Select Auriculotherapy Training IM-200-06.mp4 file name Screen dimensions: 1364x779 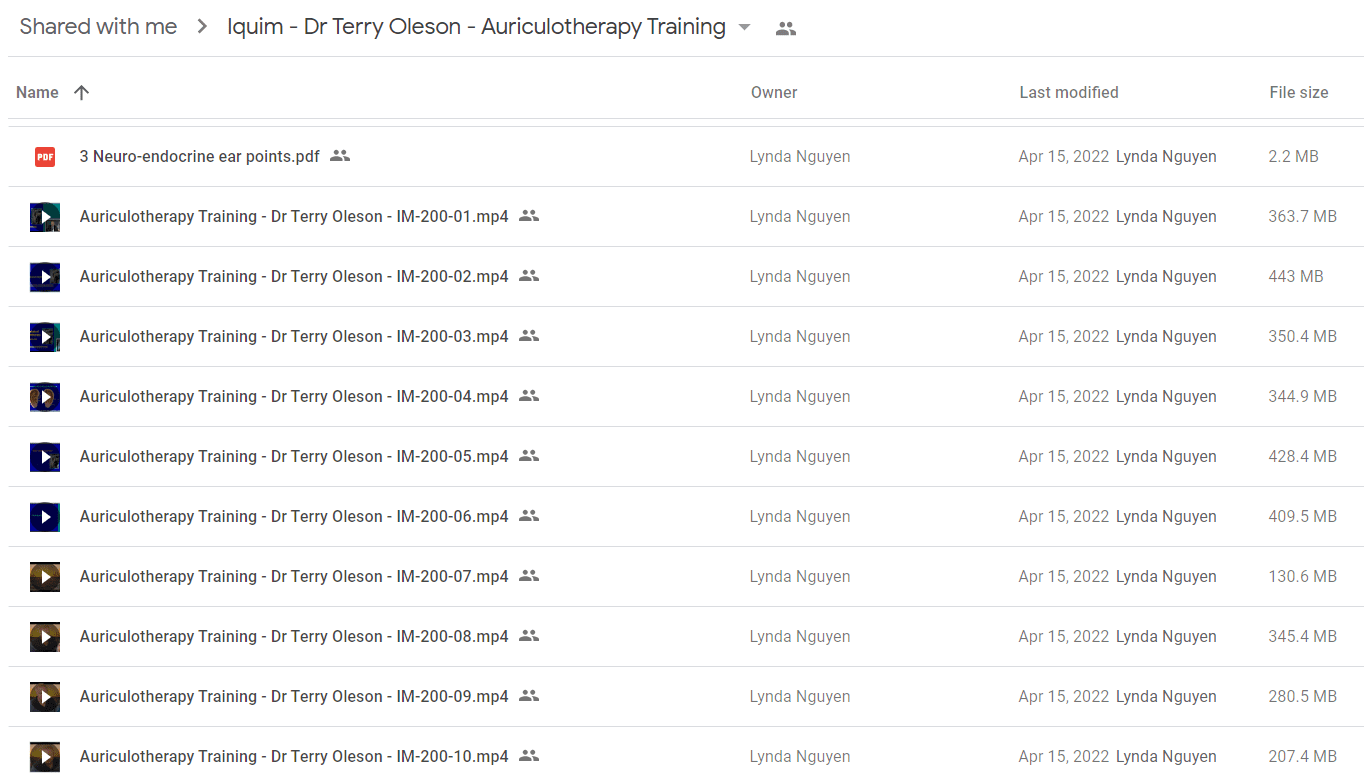point(294,516)
